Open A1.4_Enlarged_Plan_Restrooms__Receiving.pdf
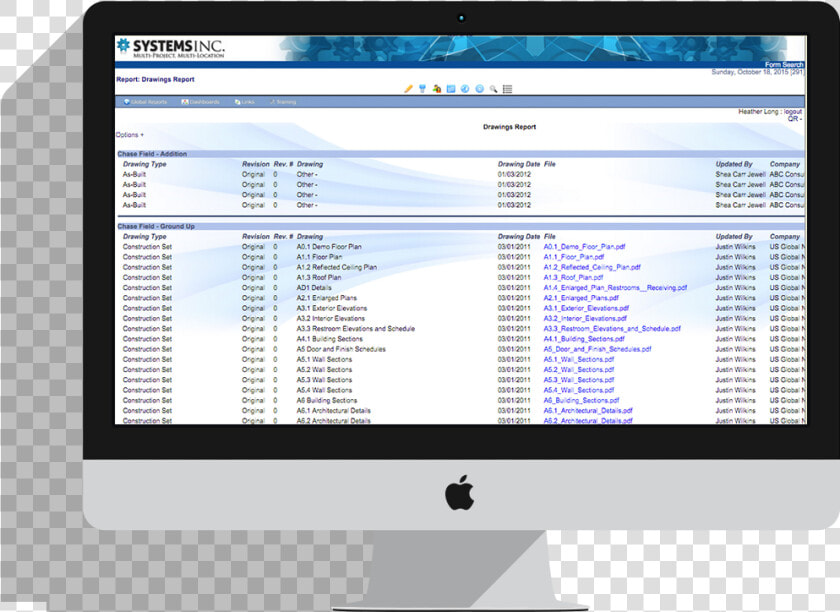The image size is (840, 612). click(615, 288)
